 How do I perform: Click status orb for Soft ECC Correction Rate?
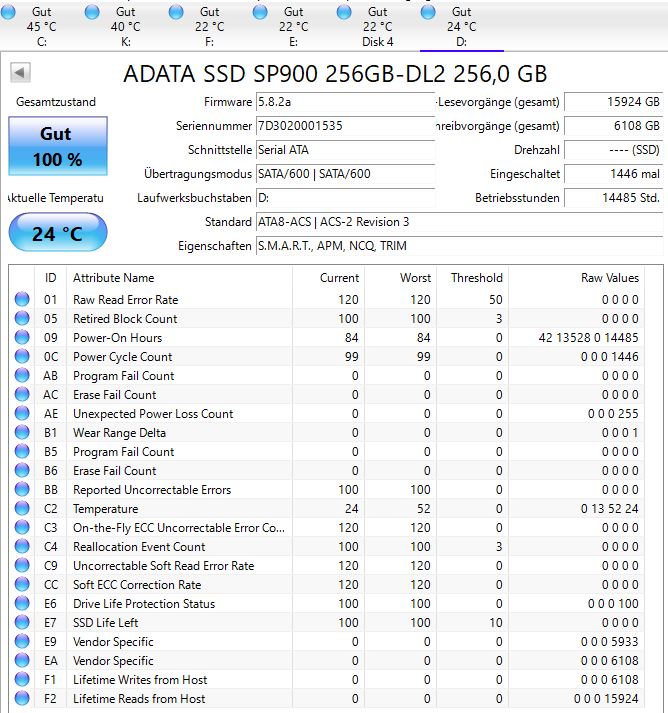point(22,584)
